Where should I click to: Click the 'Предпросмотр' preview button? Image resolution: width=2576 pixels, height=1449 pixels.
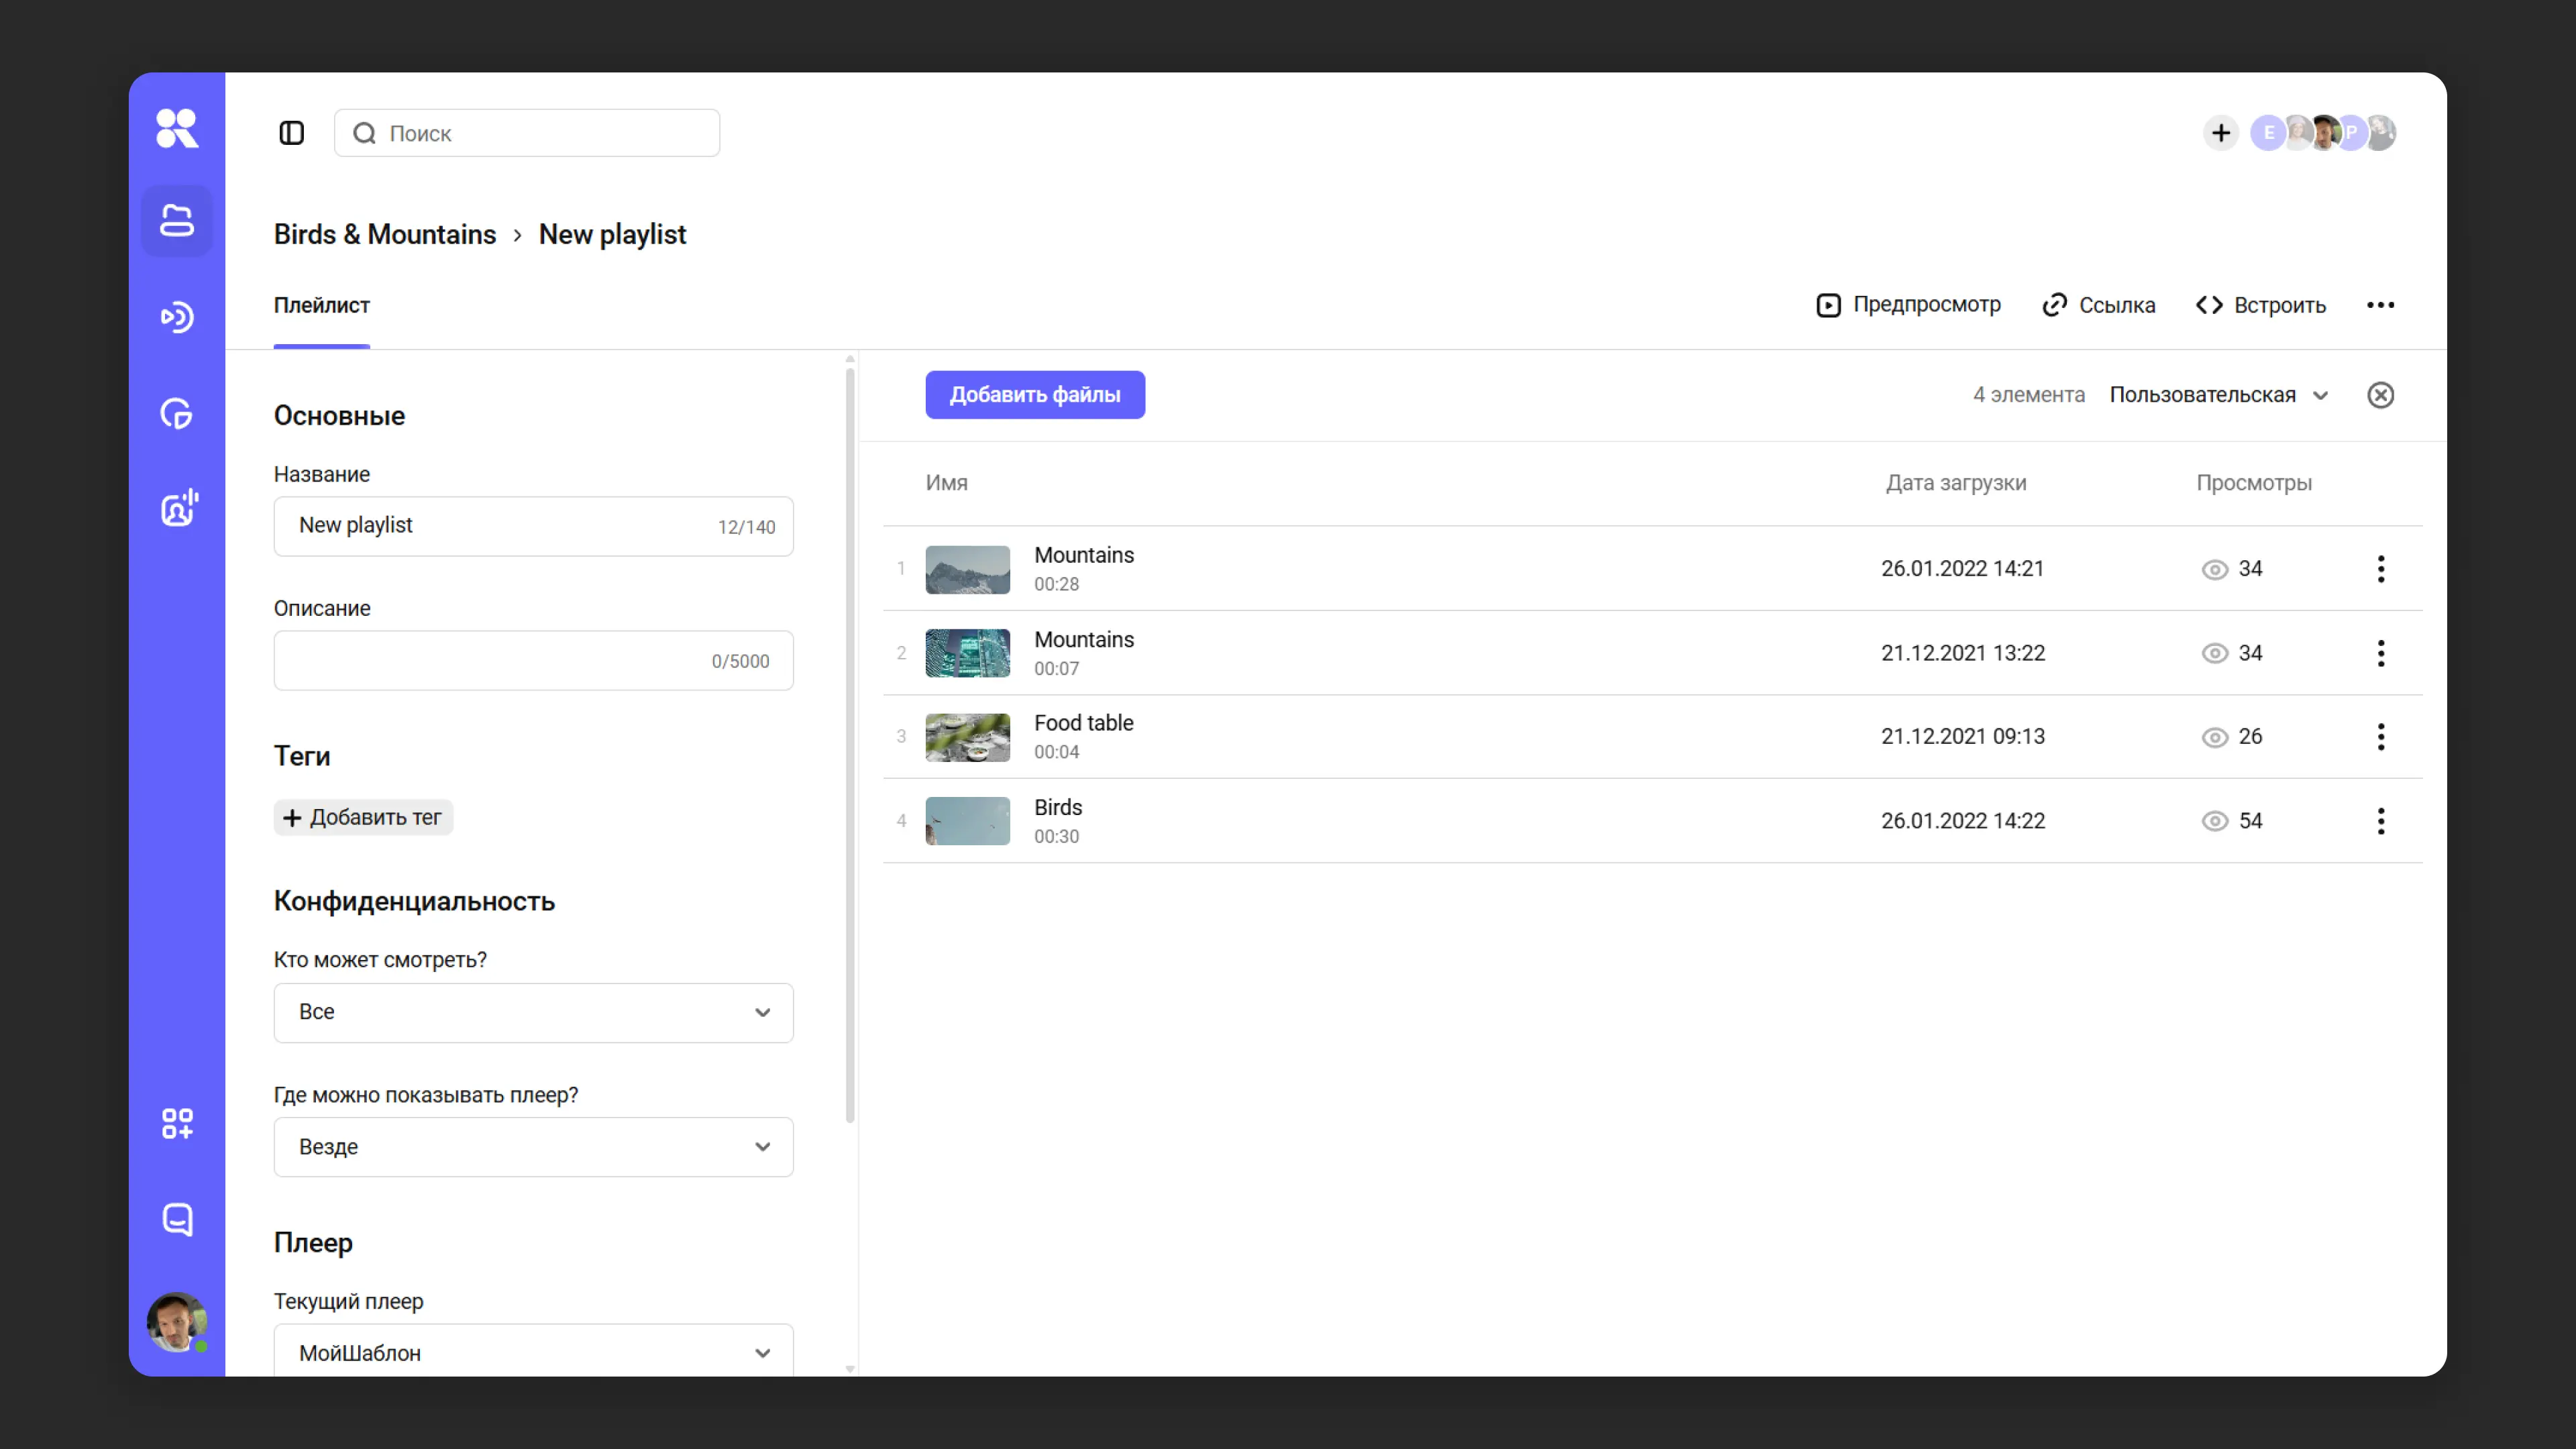click(1908, 305)
